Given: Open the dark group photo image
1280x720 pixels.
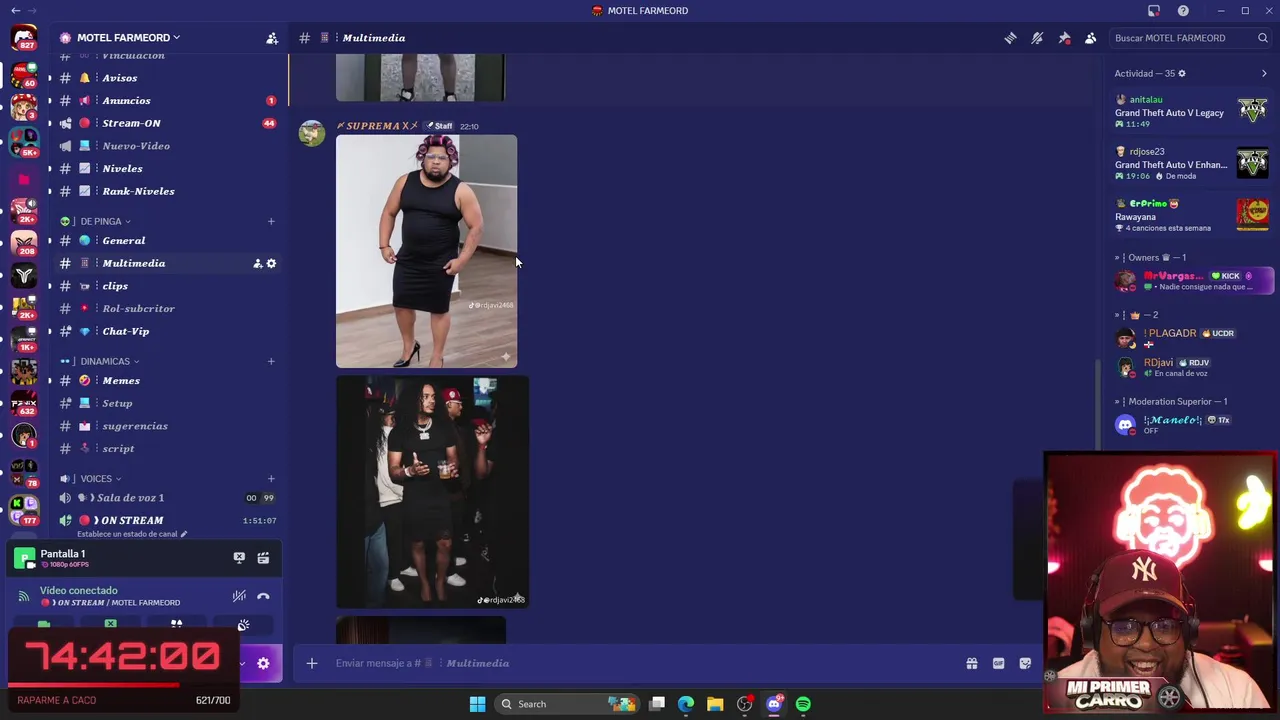Looking at the screenshot, I should (x=432, y=492).
